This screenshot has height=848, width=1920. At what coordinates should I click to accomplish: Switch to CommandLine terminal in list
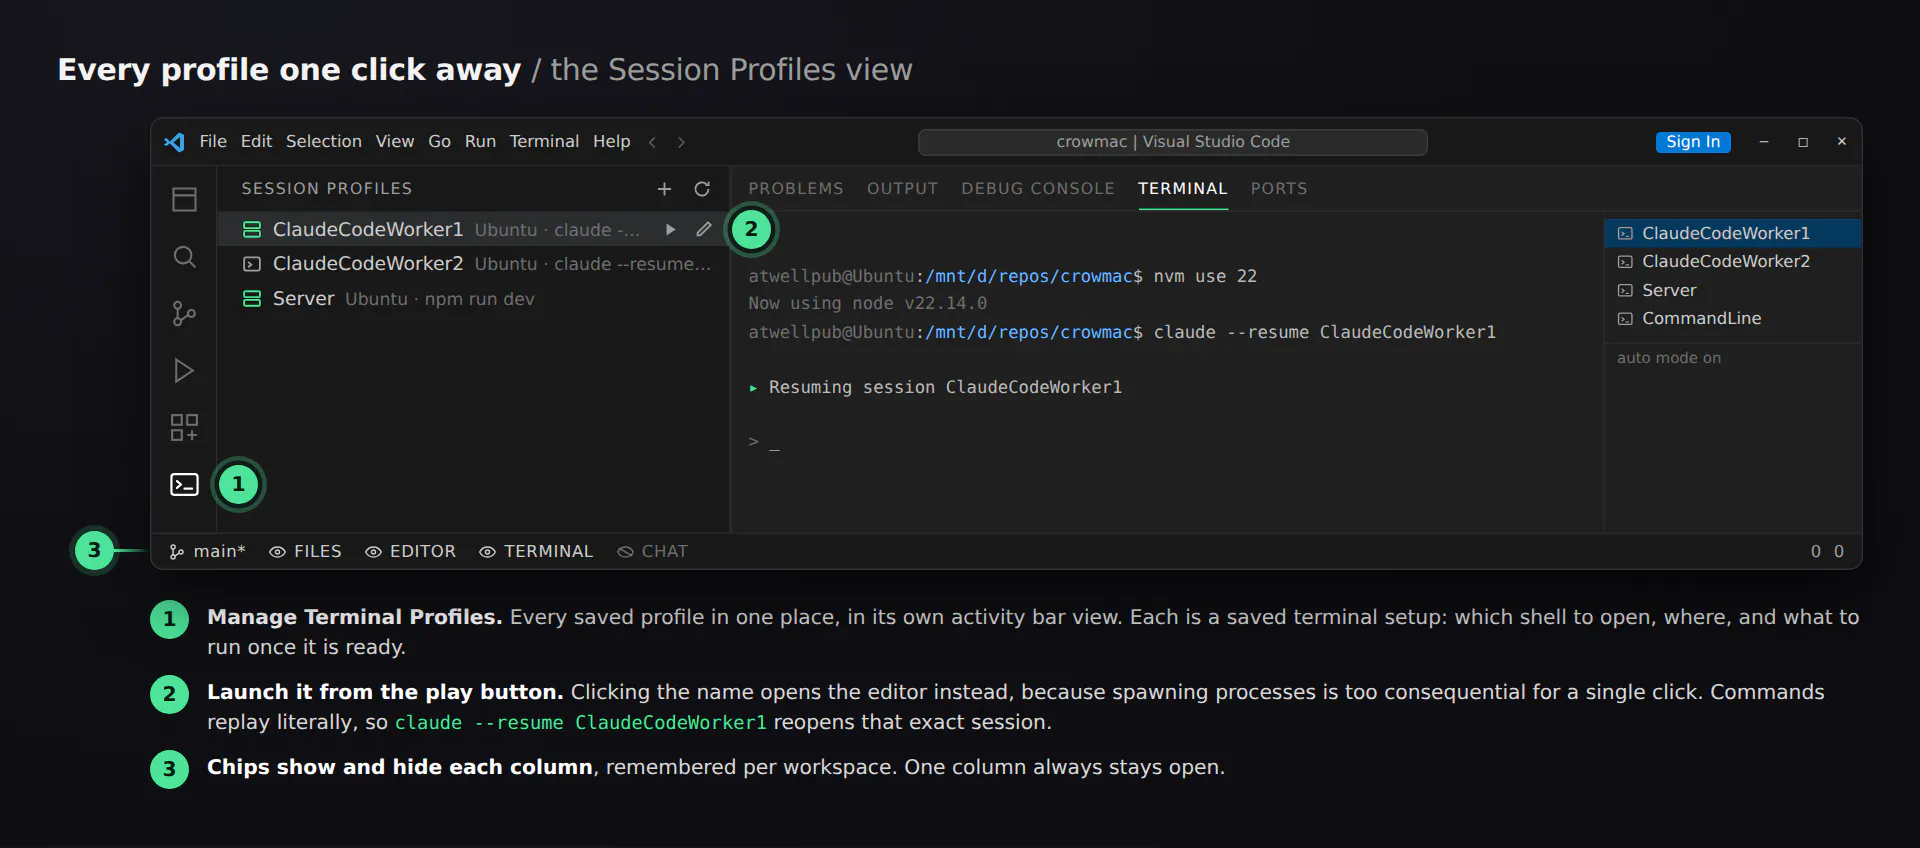1733,319
